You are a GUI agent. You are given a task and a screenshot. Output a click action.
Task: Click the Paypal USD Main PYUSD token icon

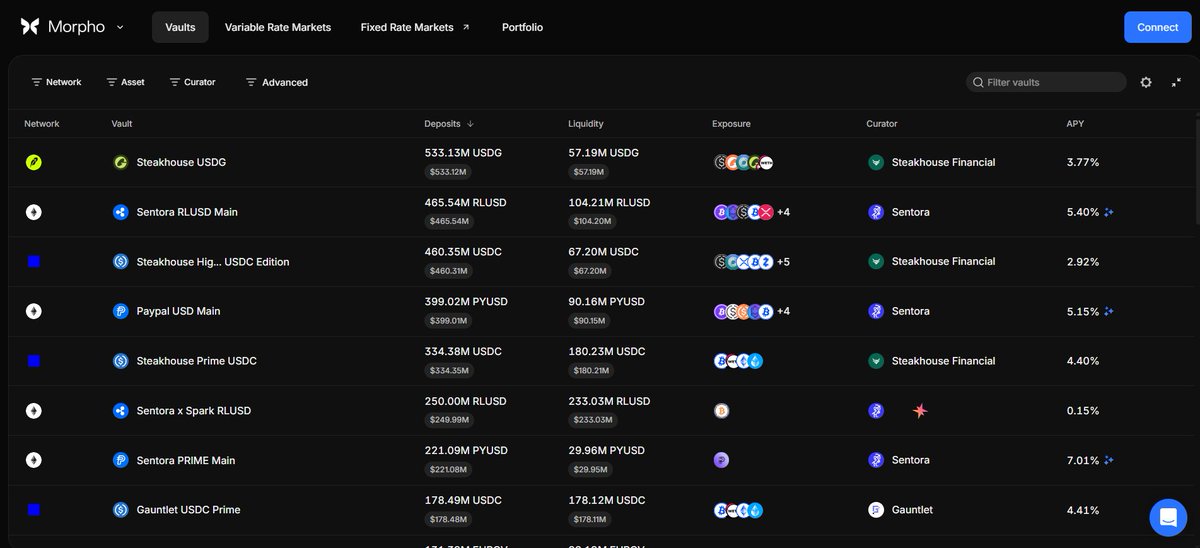point(121,311)
